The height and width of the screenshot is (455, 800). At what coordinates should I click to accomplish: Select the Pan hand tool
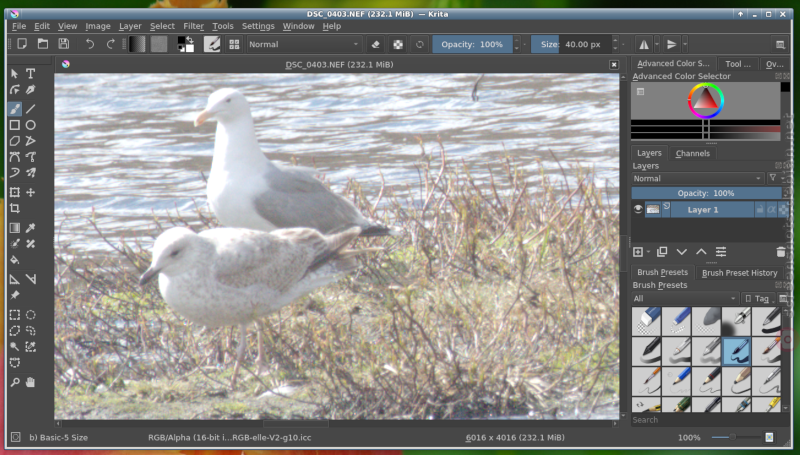pos(31,382)
